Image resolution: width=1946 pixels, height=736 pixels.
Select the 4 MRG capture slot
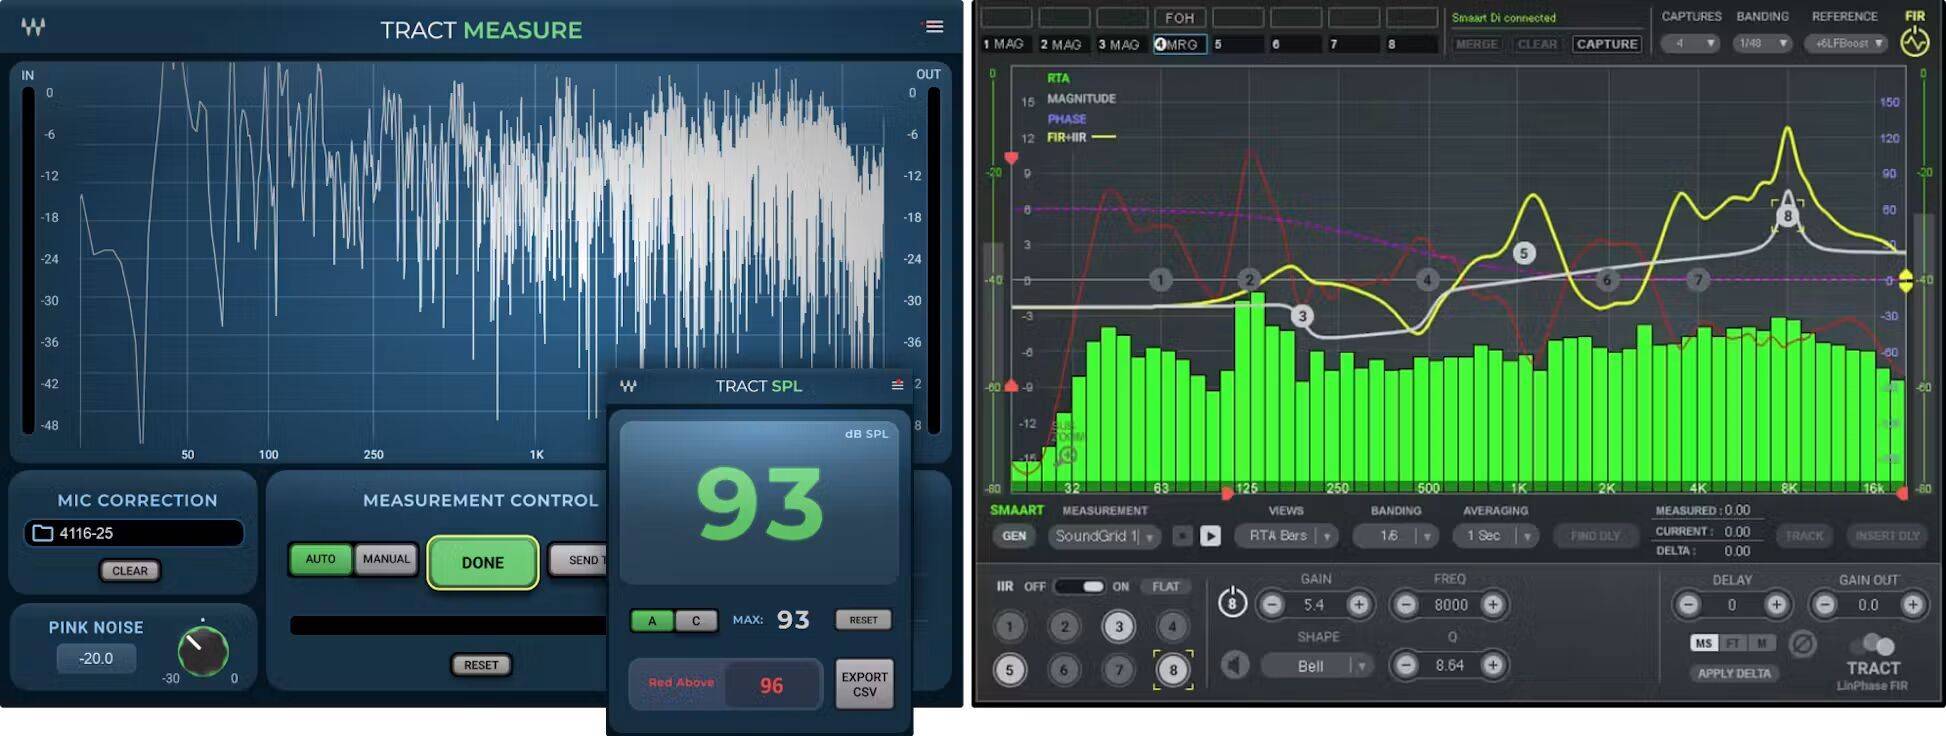[1180, 44]
